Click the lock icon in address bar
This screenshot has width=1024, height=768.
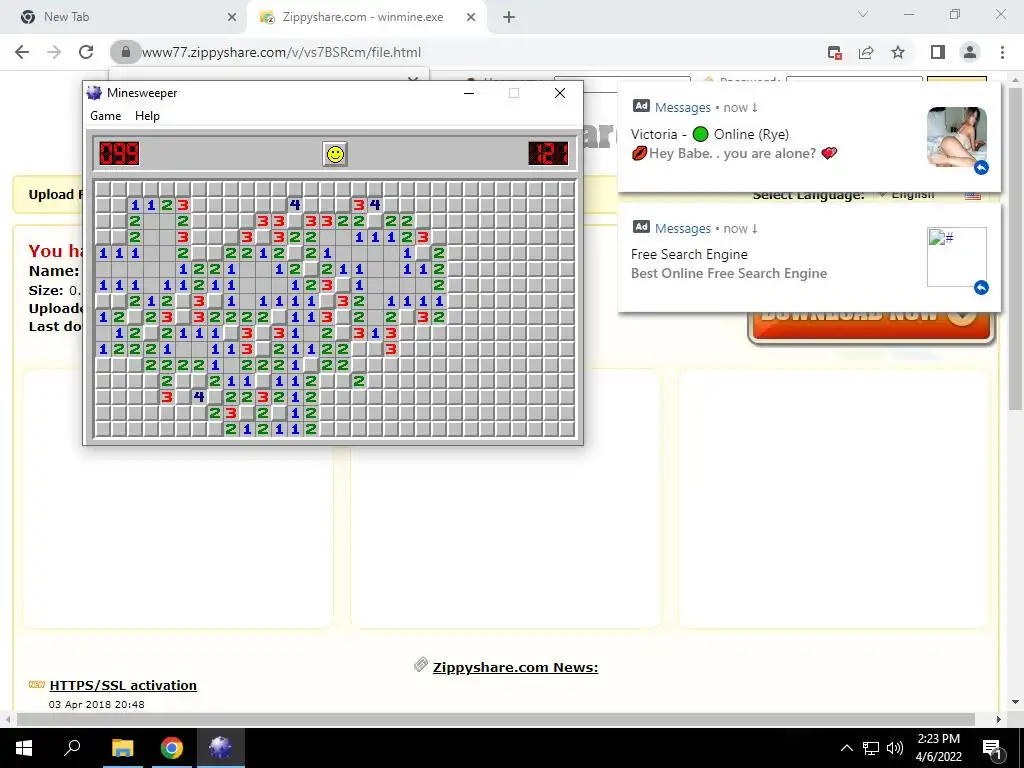click(x=126, y=52)
